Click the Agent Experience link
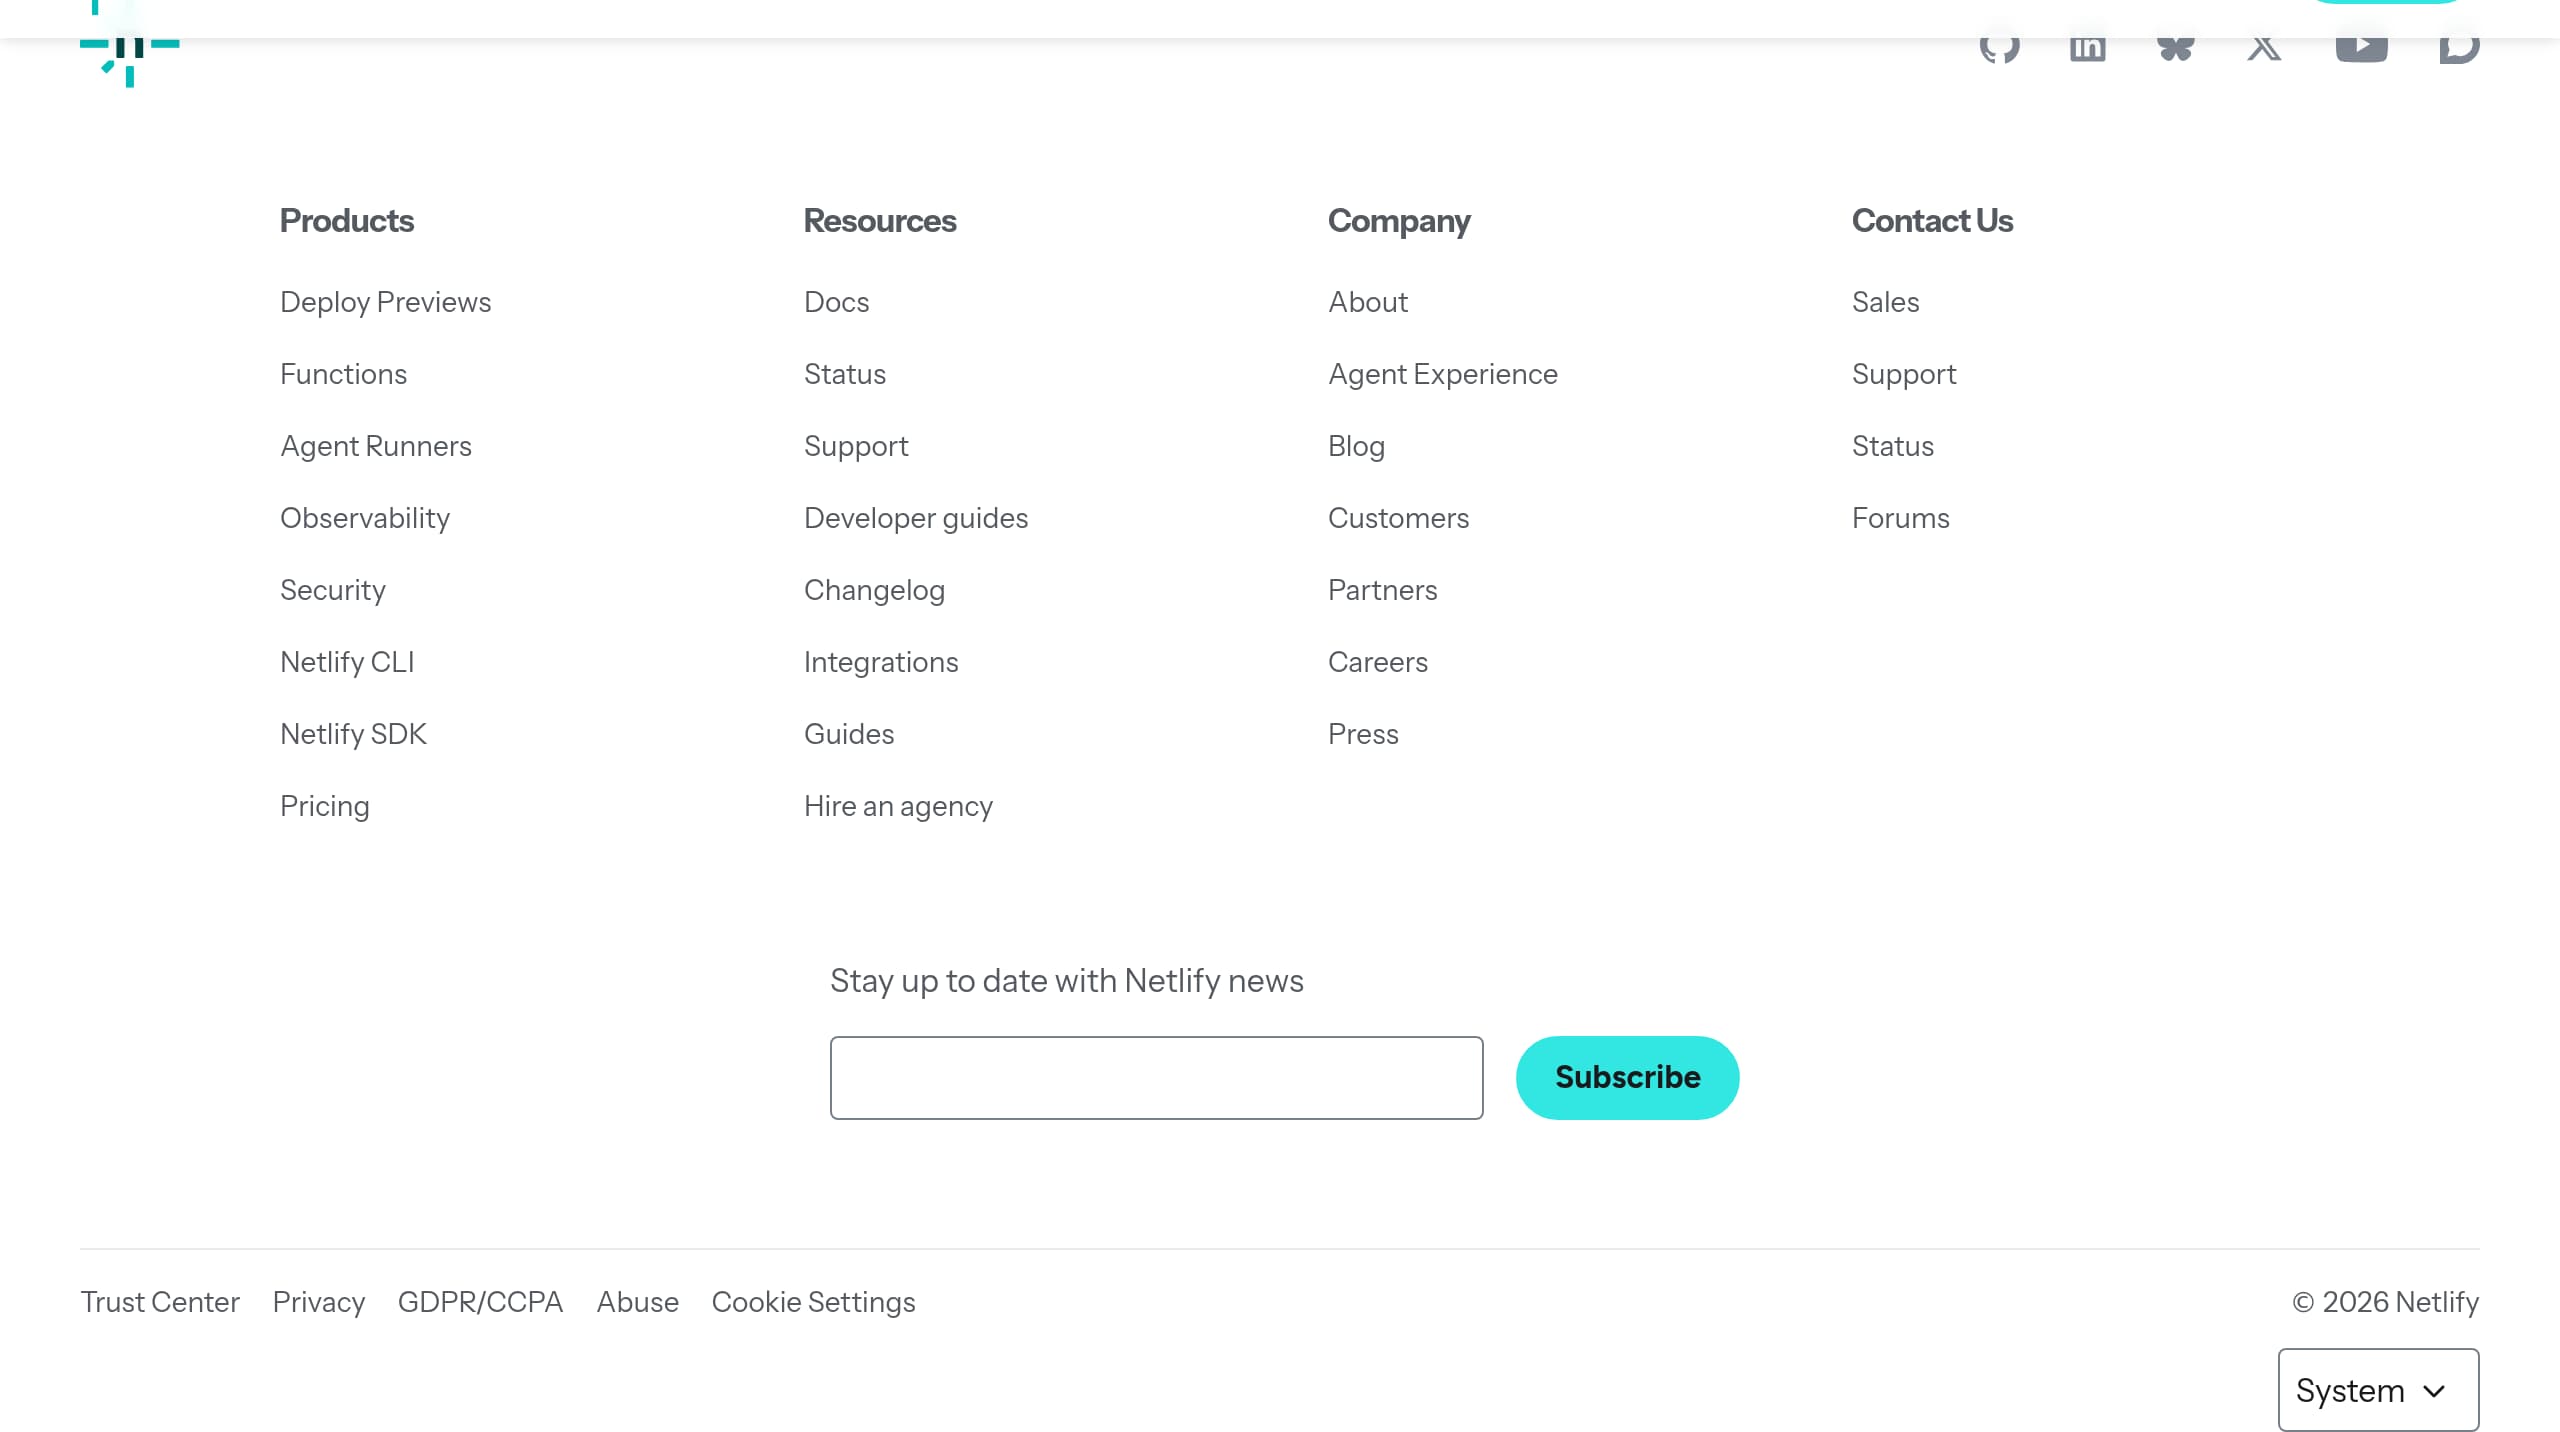The height and width of the screenshot is (1432, 2560). (x=1443, y=373)
